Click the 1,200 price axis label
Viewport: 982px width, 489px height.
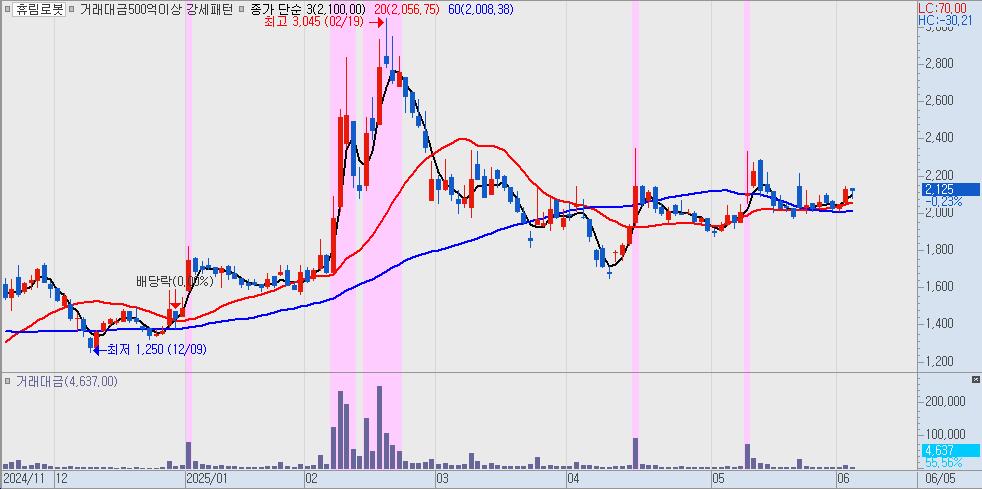tap(939, 361)
